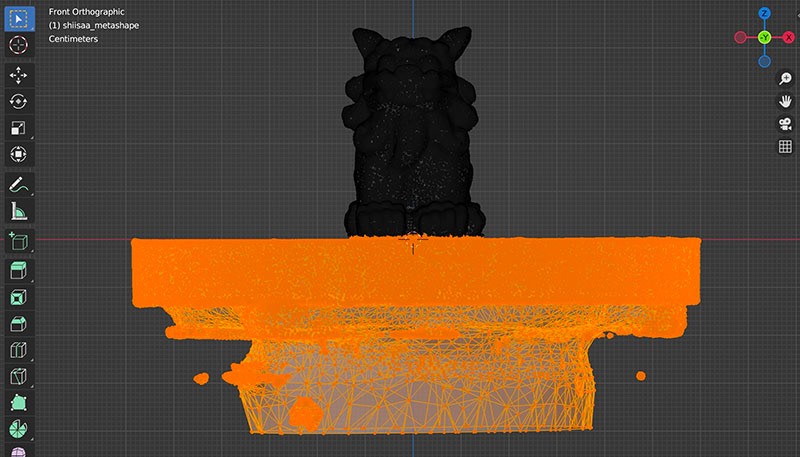
Task: Select the Annotate pencil tool
Action: tap(19, 185)
